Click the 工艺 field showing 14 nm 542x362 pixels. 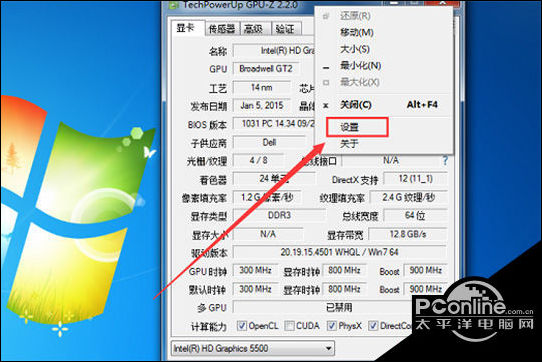262,87
